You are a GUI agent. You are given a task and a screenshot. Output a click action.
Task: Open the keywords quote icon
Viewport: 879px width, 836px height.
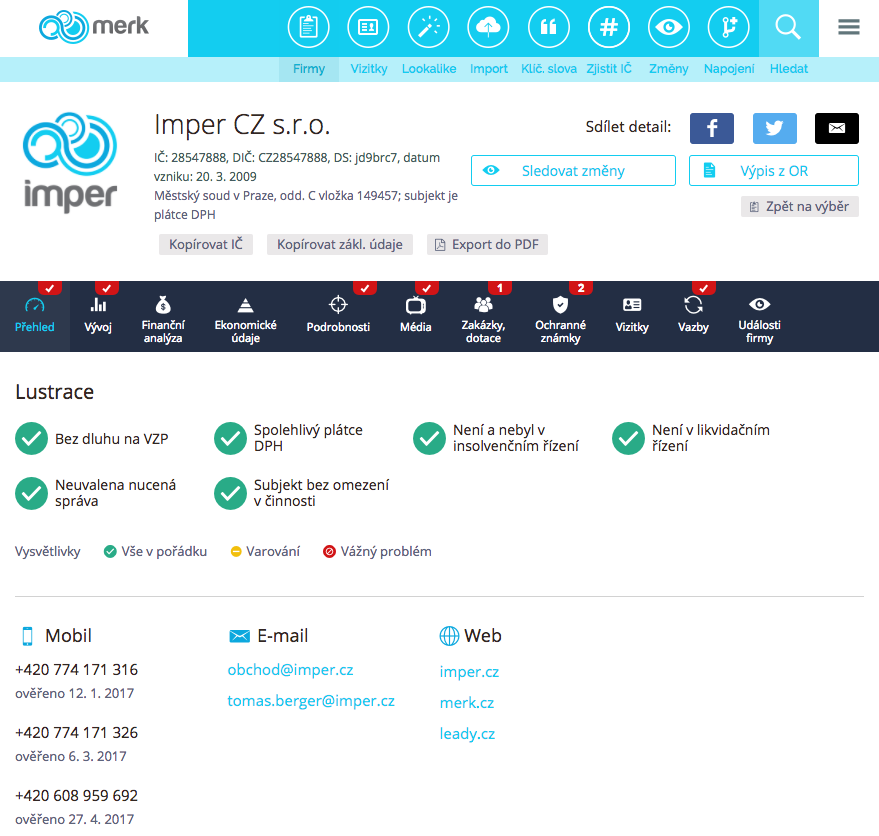pos(549,27)
